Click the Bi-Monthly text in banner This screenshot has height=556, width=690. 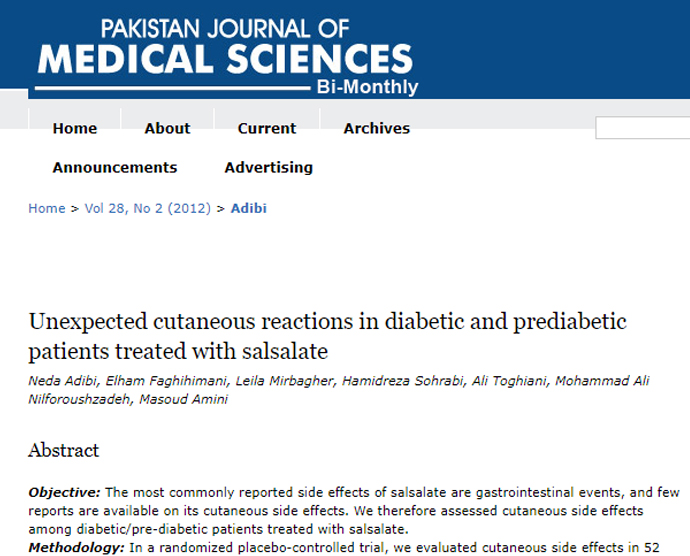[x=367, y=87]
